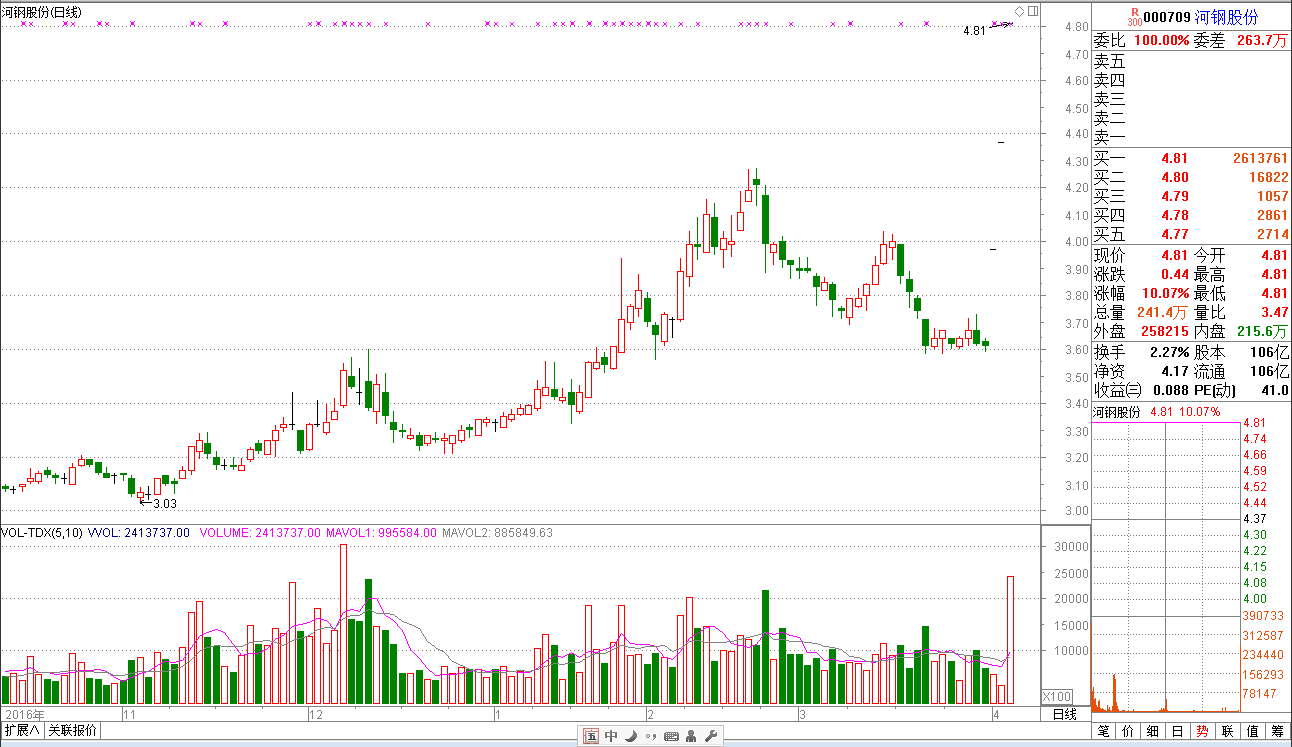Click the X100 volume scale label
The height and width of the screenshot is (747, 1292).
[x=1057, y=696]
